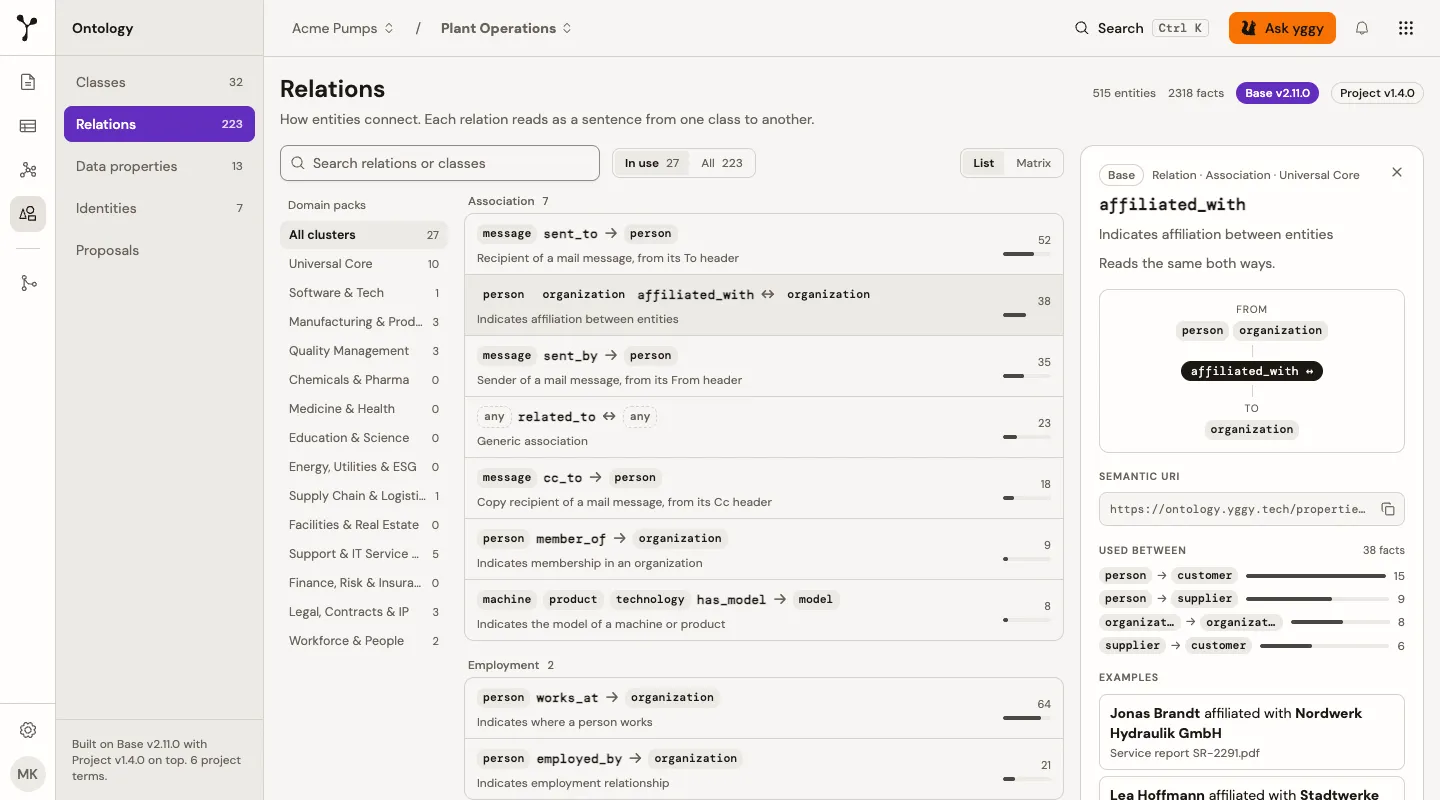This screenshot has height=800, width=1440.
Task: Click the notifications bell icon
Action: coord(1362,28)
